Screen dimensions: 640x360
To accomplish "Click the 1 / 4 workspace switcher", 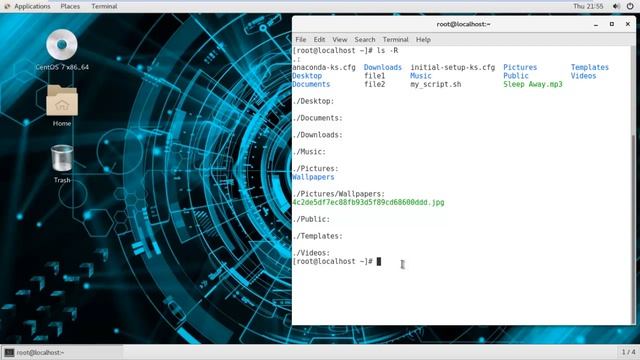I will tap(629, 352).
